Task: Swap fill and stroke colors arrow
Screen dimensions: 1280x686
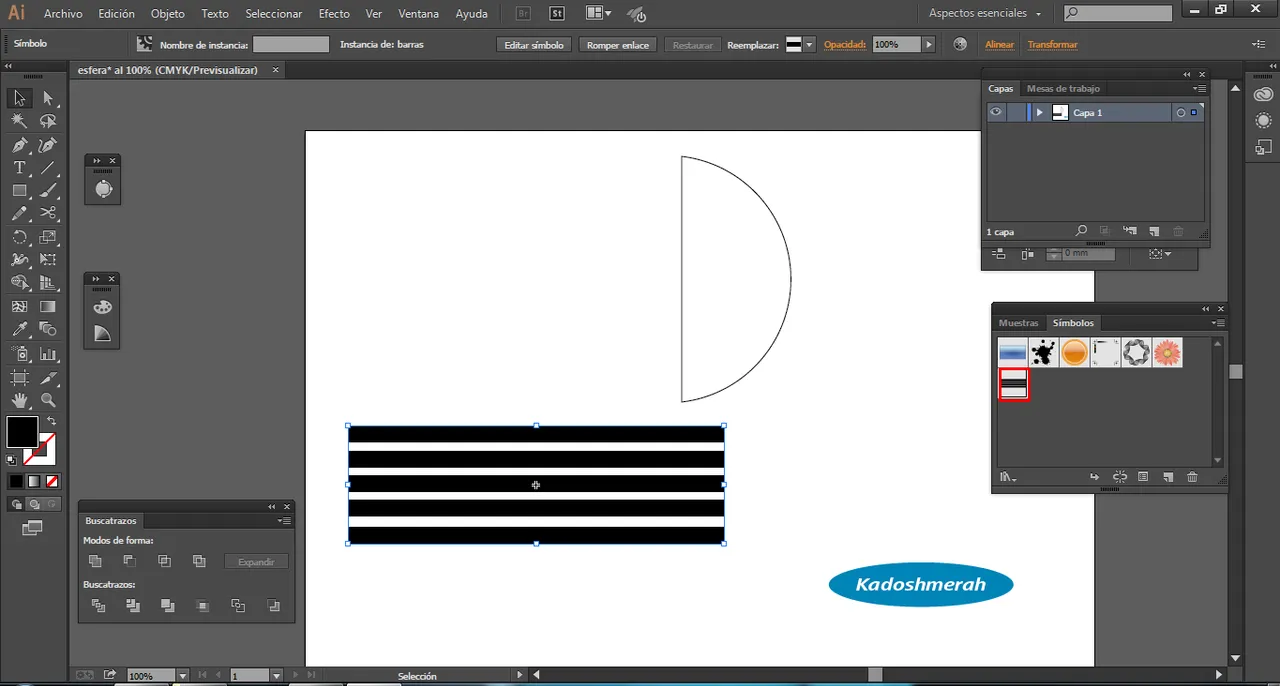Action: pos(51,421)
